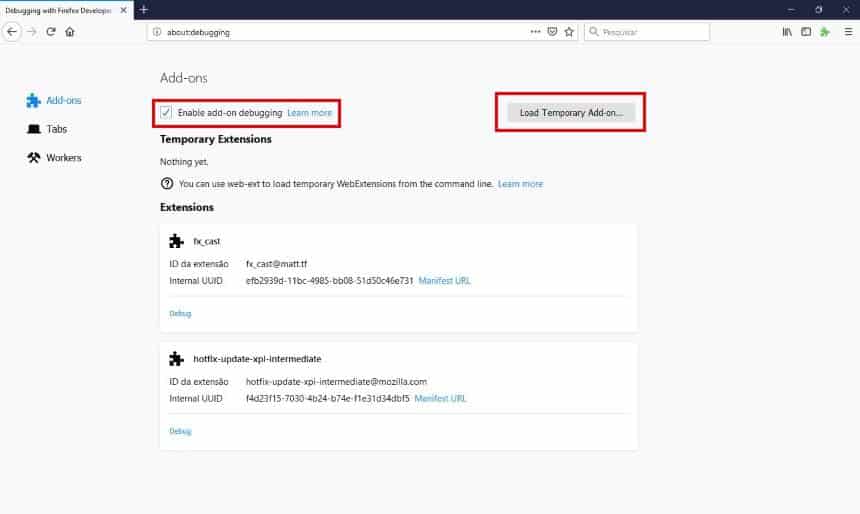
Task: Switch to Tabs section in sidebar
Action: click(47, 129)
